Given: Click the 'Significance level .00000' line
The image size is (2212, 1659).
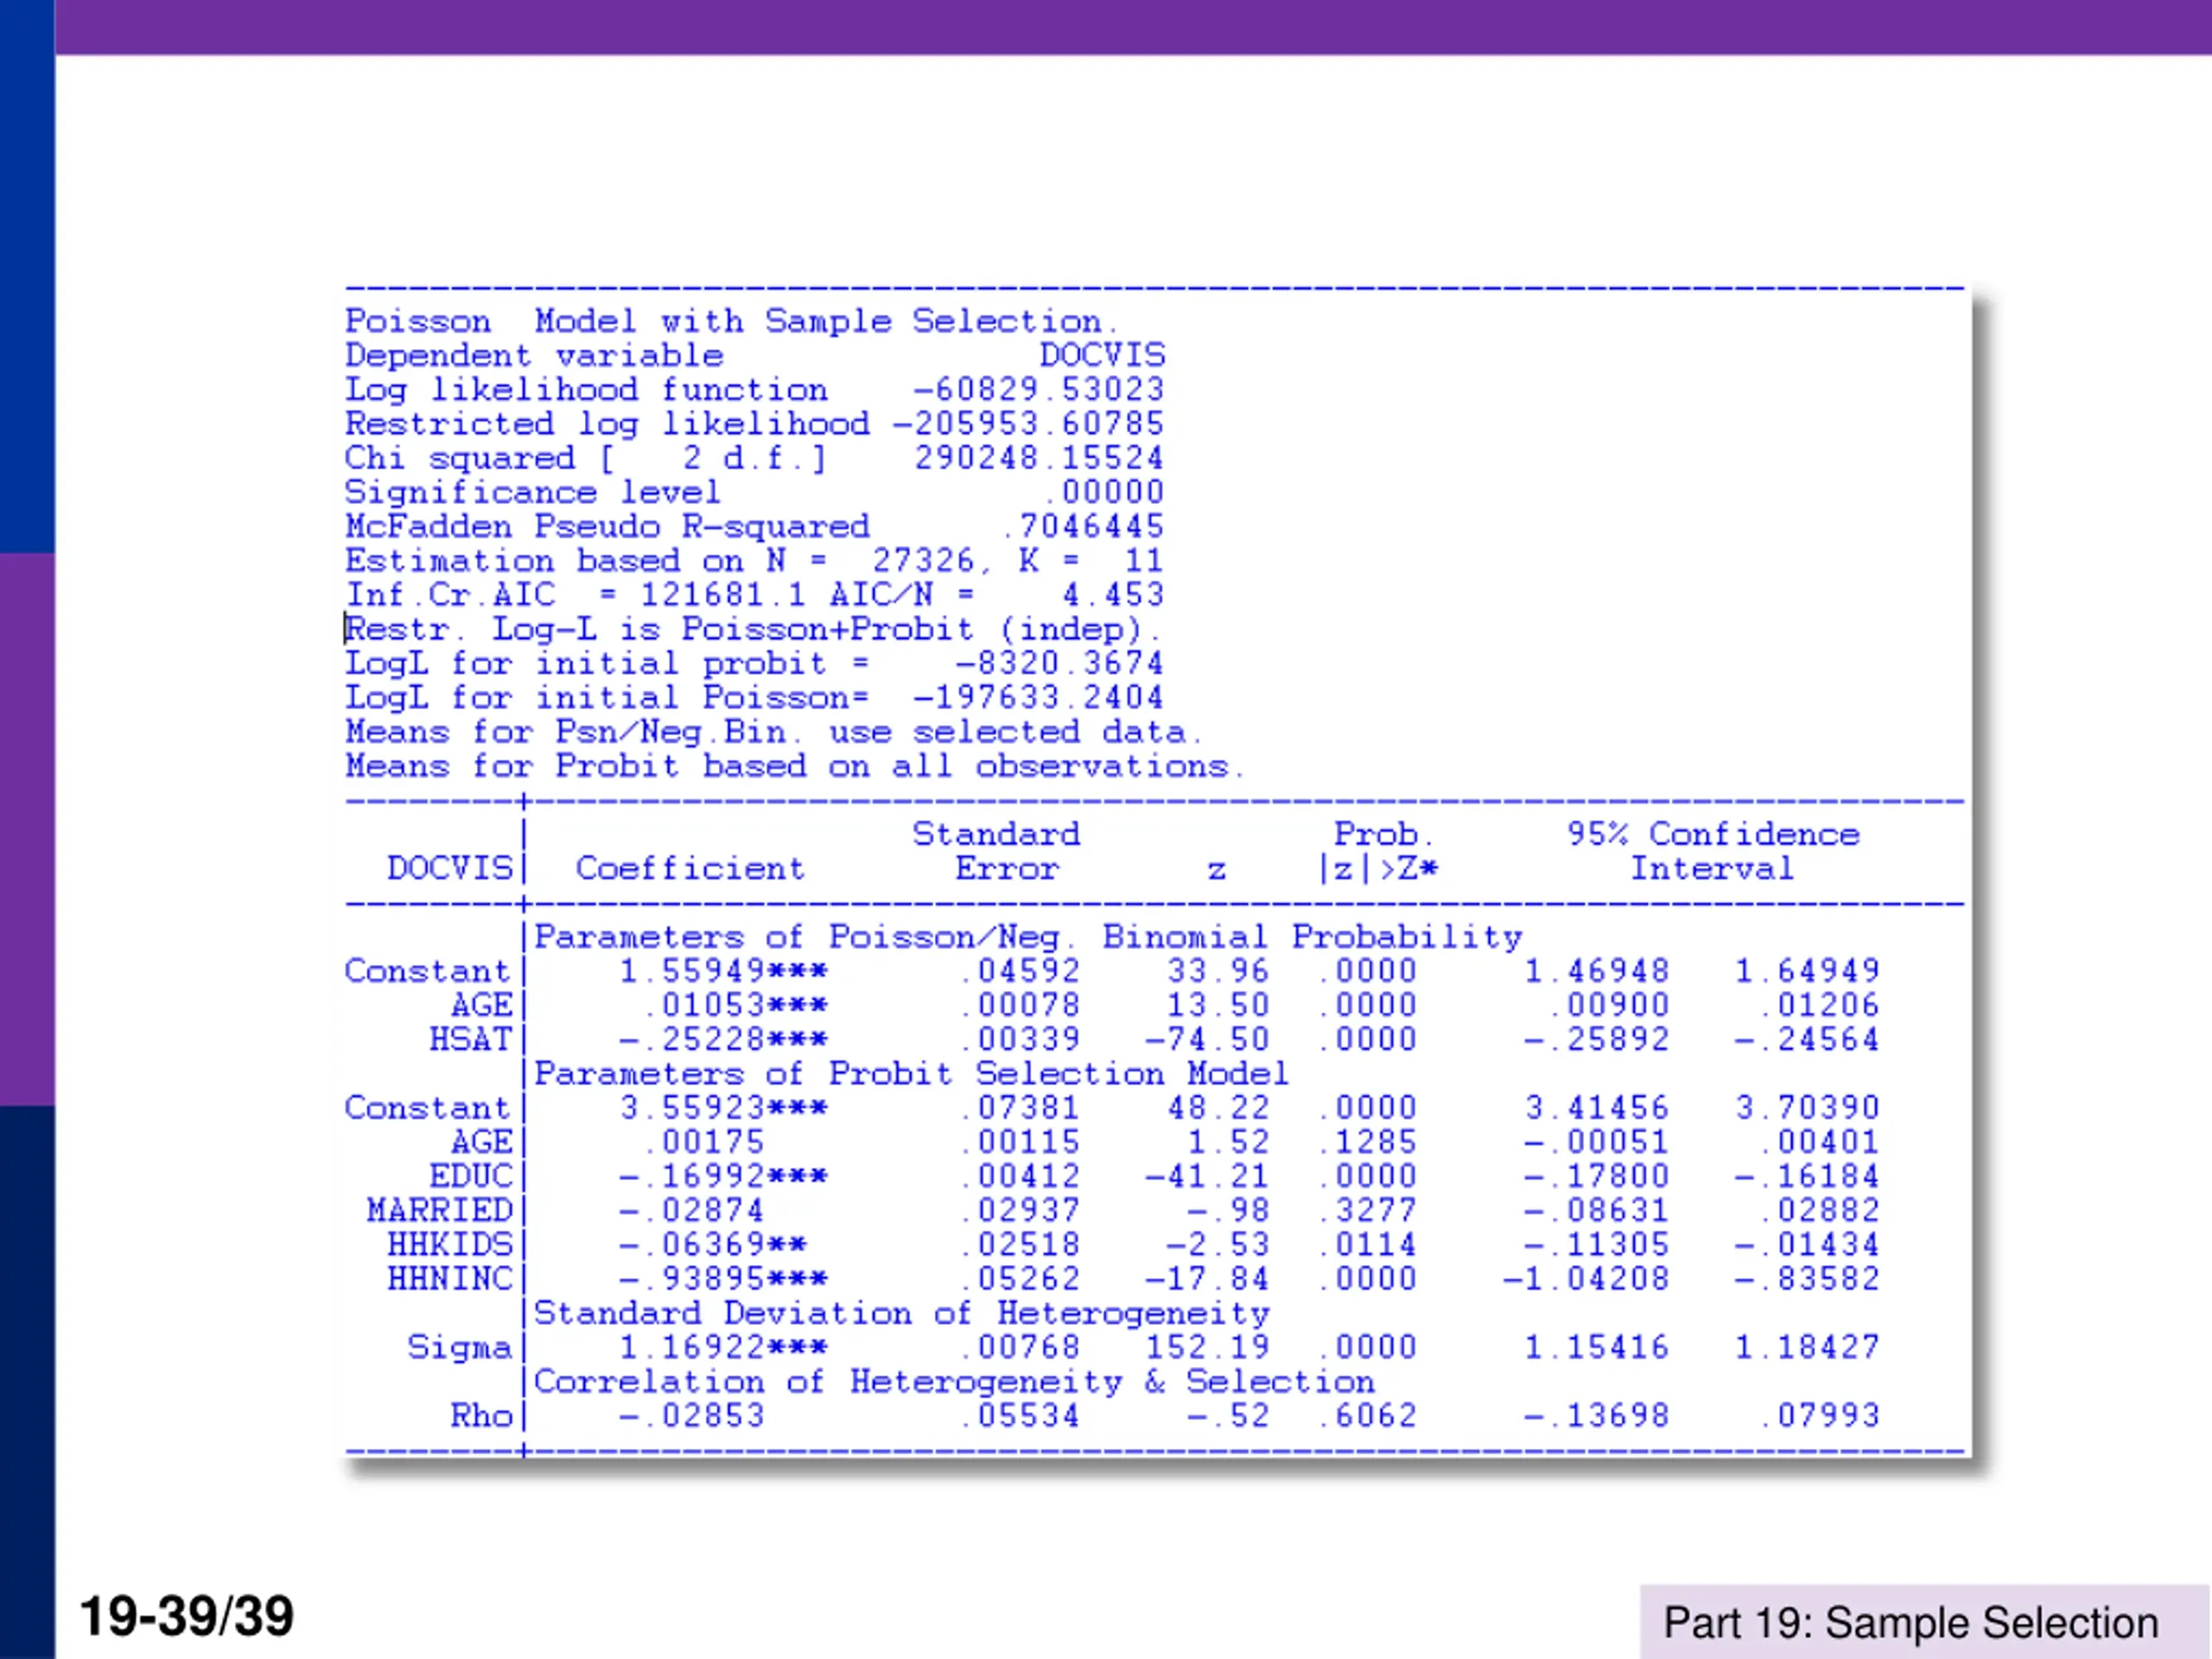Looking at the screenshot, I should coord(755,492).
